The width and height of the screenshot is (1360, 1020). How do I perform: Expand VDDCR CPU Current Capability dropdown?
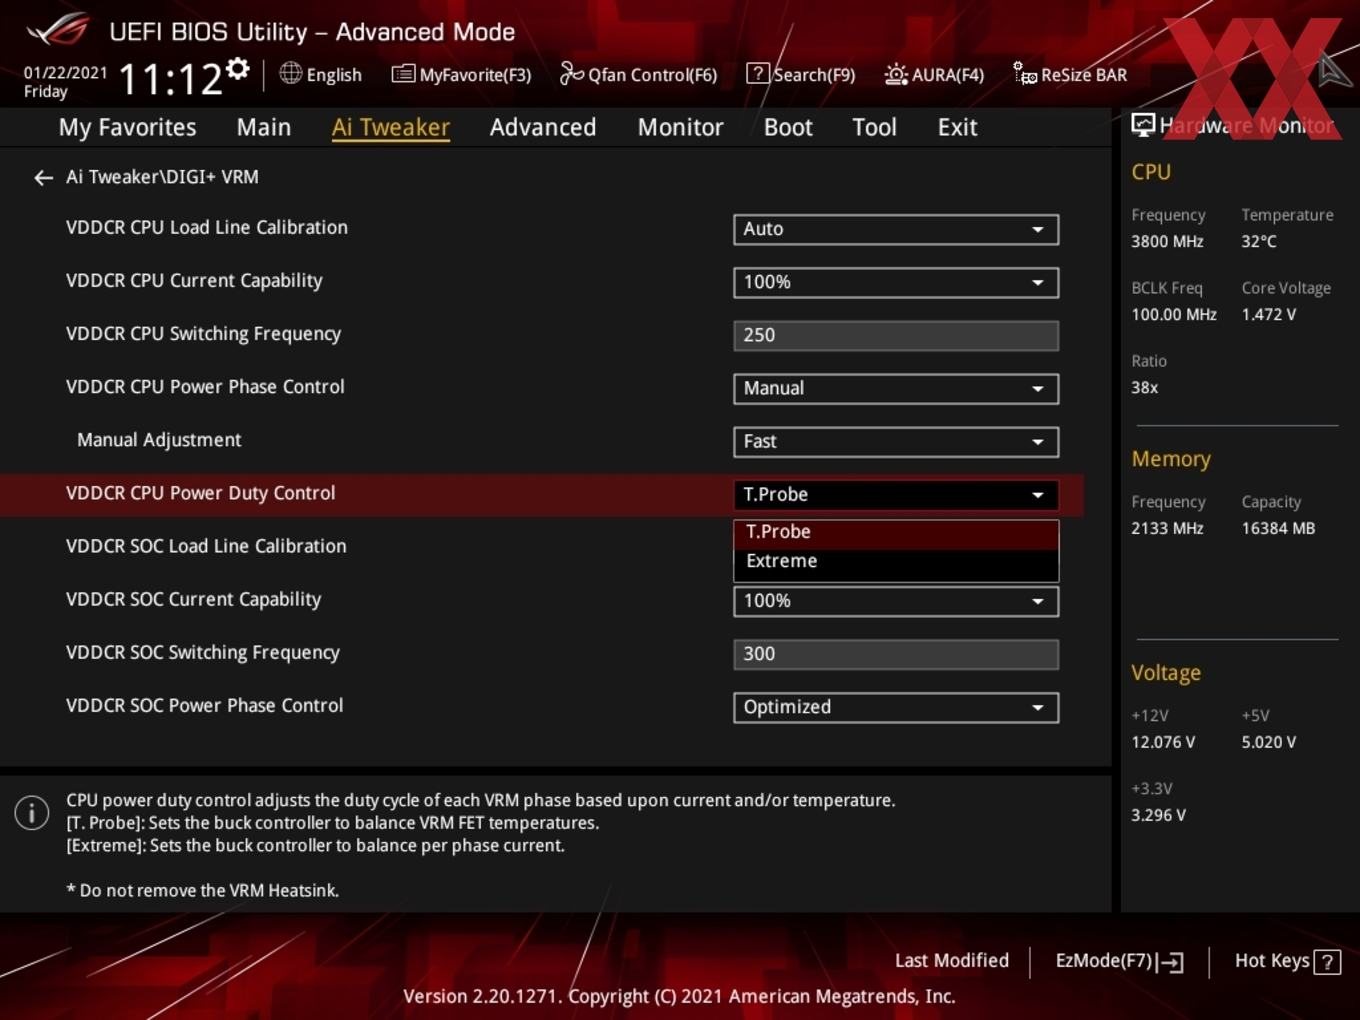(x=896, y=282)
